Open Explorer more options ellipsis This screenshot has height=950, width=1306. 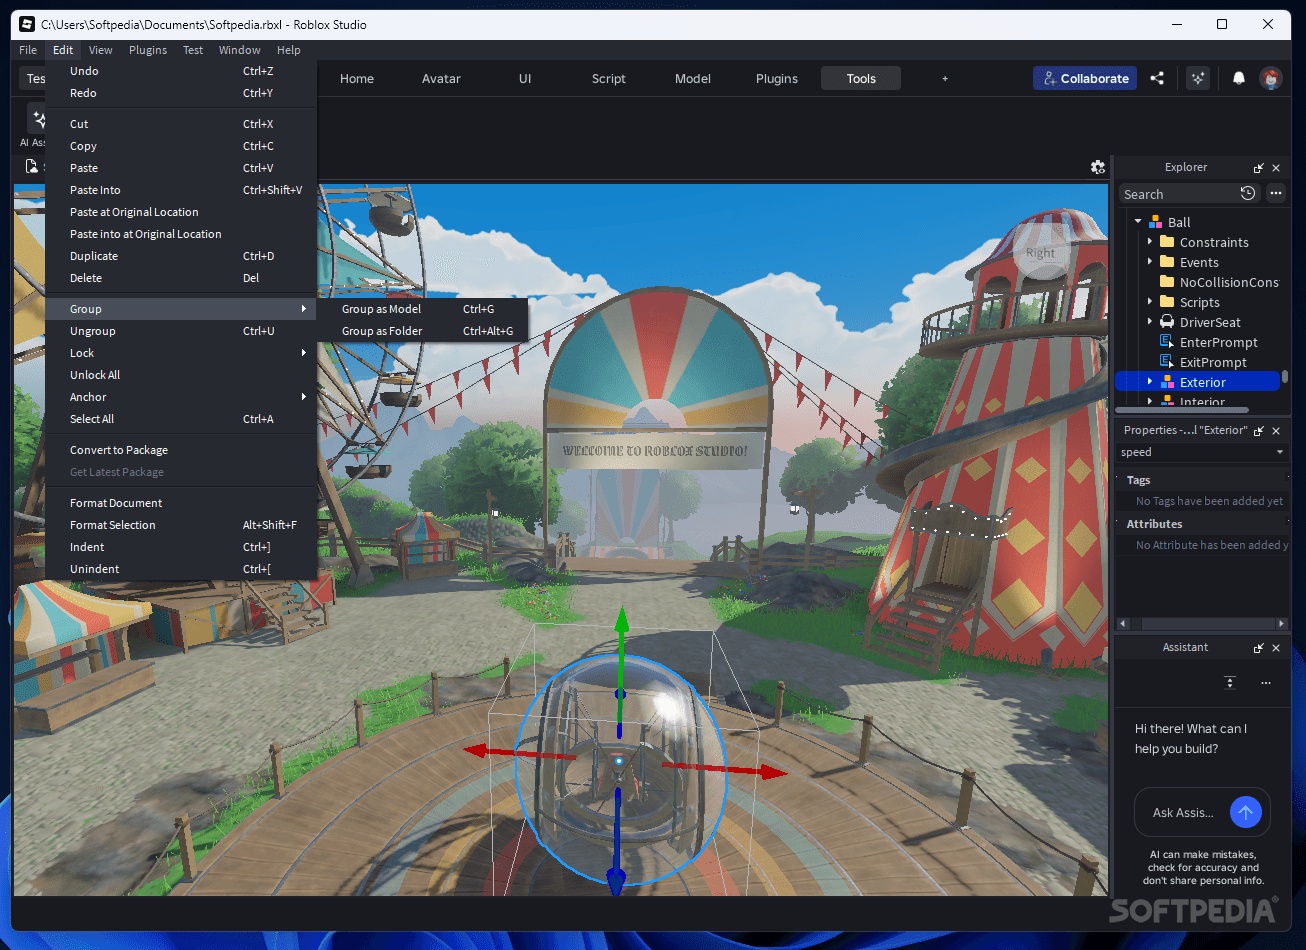(x=1276, y=194)
